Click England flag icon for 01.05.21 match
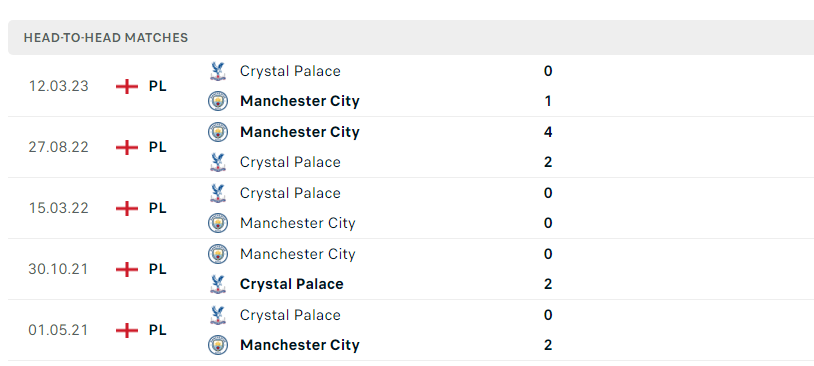This screenshot has width=814, height=366. (x=127, y=330)
